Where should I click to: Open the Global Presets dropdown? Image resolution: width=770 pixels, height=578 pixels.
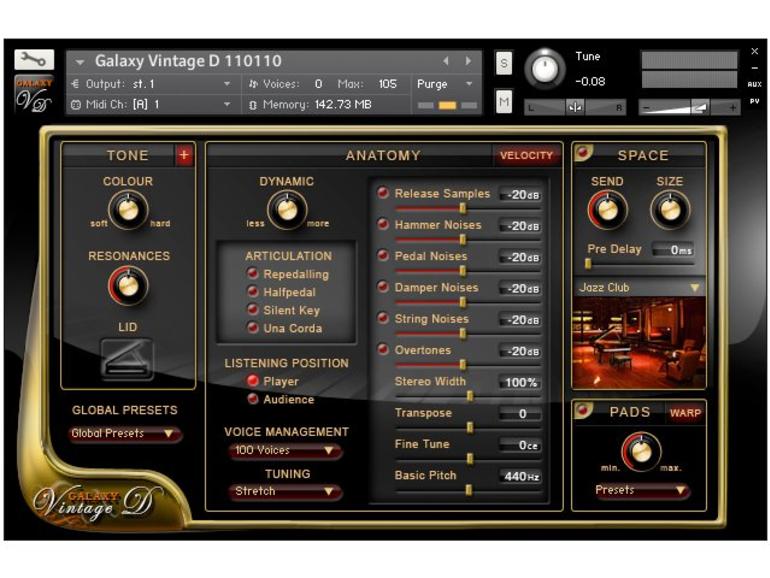pos(125,434)
